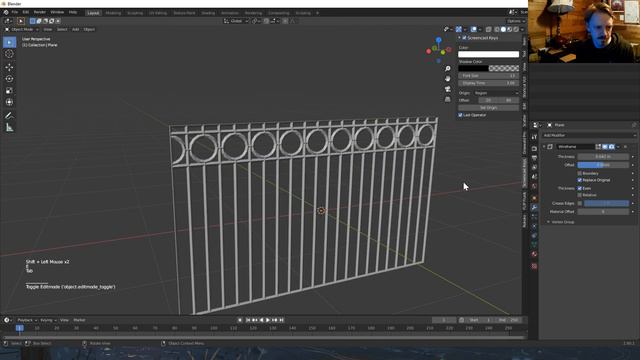Enable Boundary checkbox in Wireframe modifier
Screen dimensions: 640x360
click(x=580, y=173)
